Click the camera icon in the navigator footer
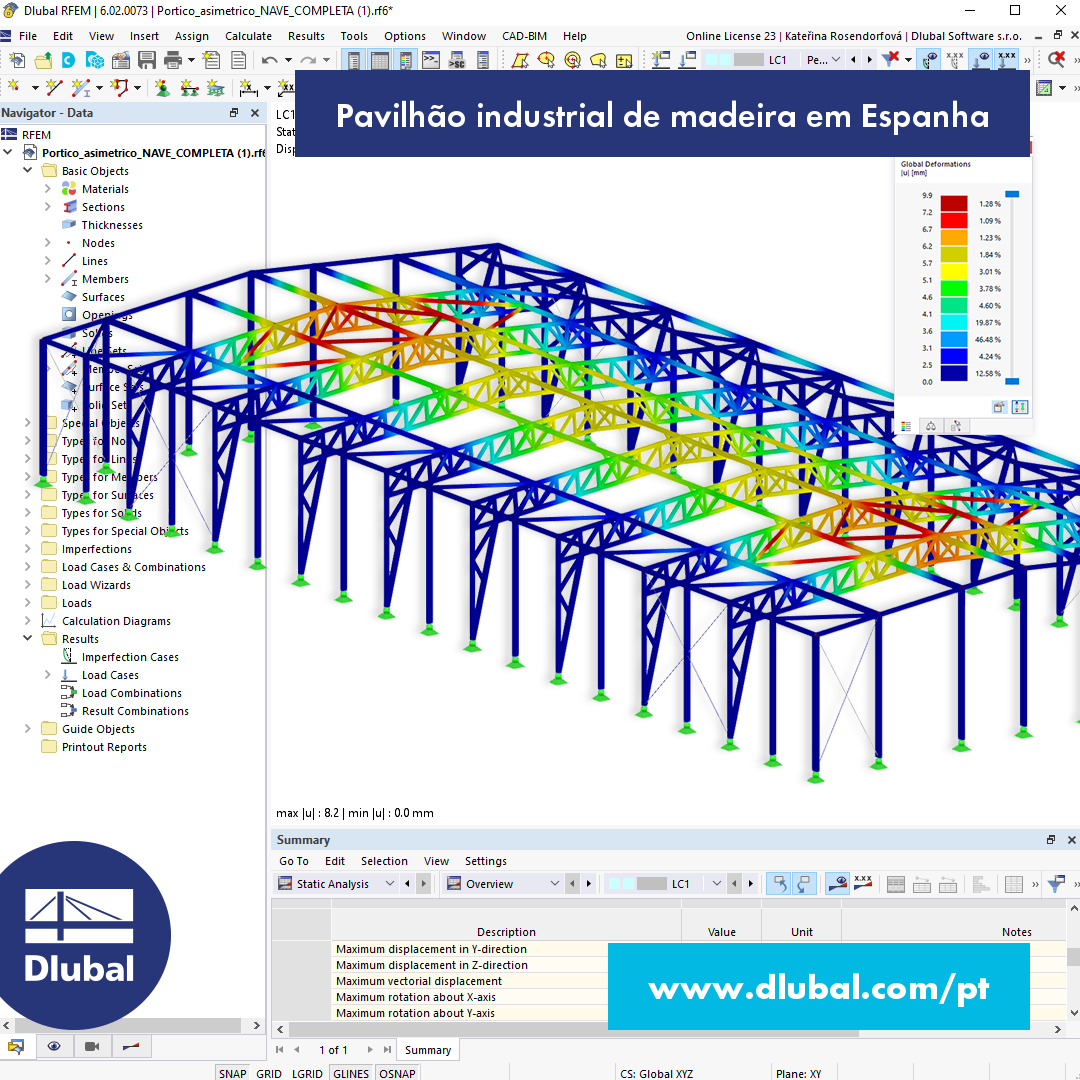Viewport: 1080px width, 1080px height. coord(92,1046)
